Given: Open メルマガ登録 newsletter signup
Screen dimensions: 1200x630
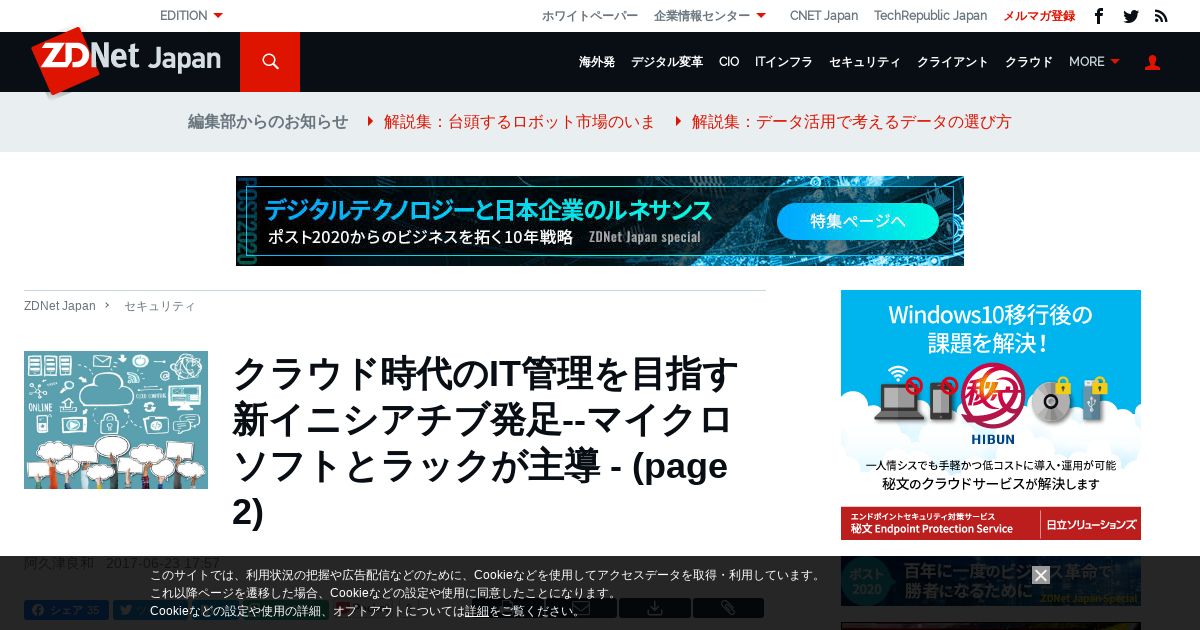Looking at the screenshot, I should [1039, 16].
